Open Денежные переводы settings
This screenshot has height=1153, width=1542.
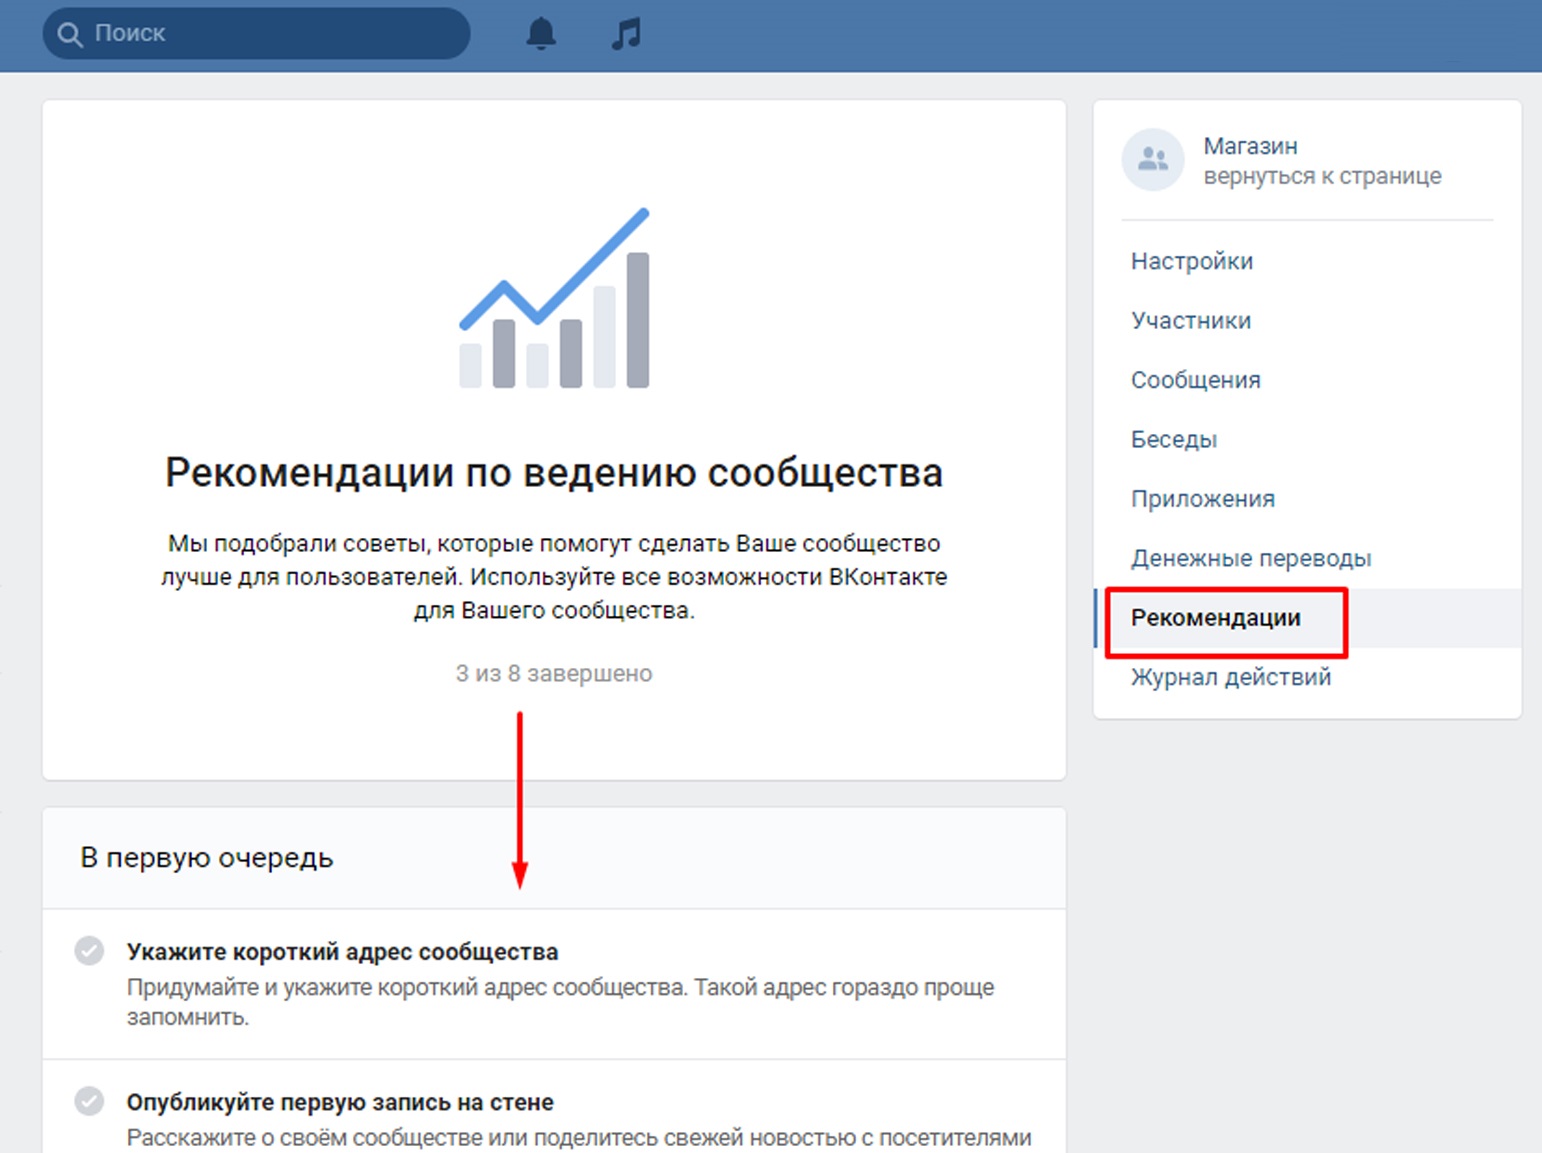pyautogui.click(x=1250, y=558)
